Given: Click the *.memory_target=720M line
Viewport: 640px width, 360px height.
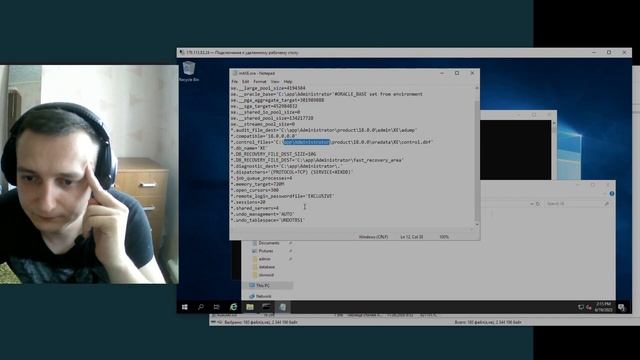Looking at the screenshot, I should coord(258,184).
